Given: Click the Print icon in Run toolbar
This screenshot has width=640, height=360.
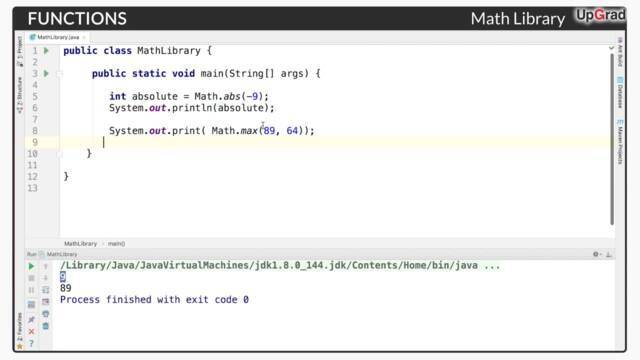Looking at the screenshot, I should 46,314.
